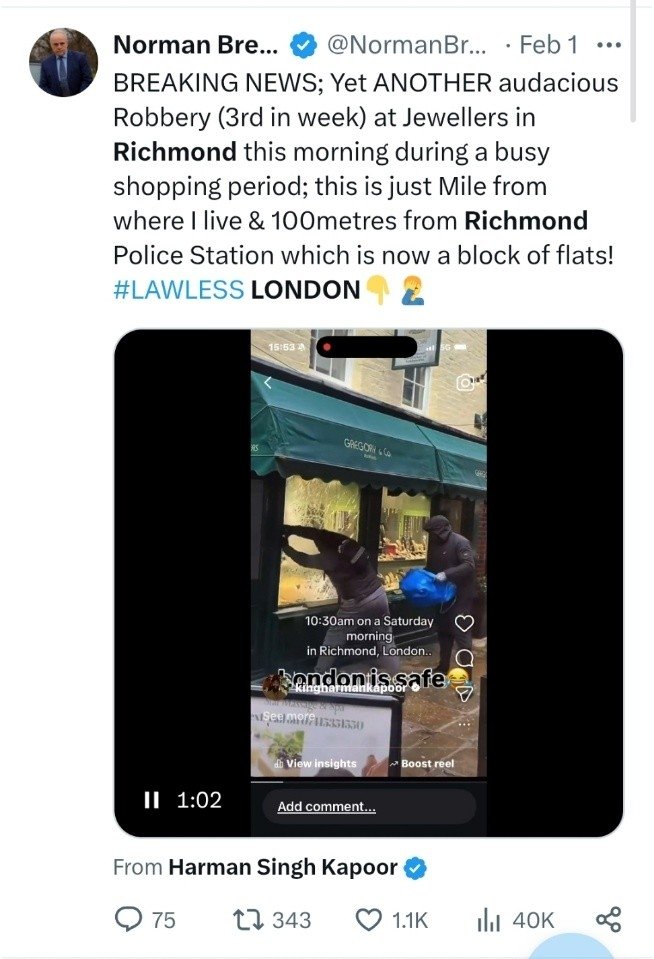
Task: Pause the video playback
Action: tap(151, 799)
